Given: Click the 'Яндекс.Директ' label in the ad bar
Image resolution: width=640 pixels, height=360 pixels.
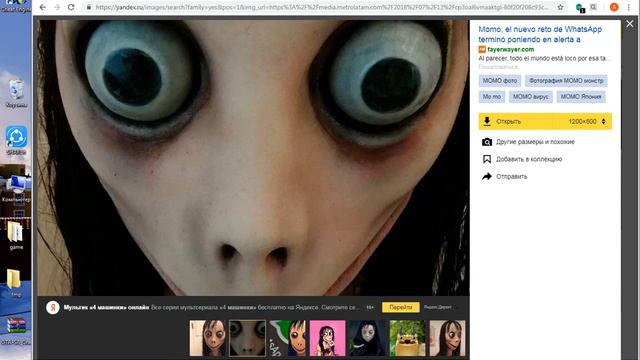Looking at the screenshot, I should point(438,307).
